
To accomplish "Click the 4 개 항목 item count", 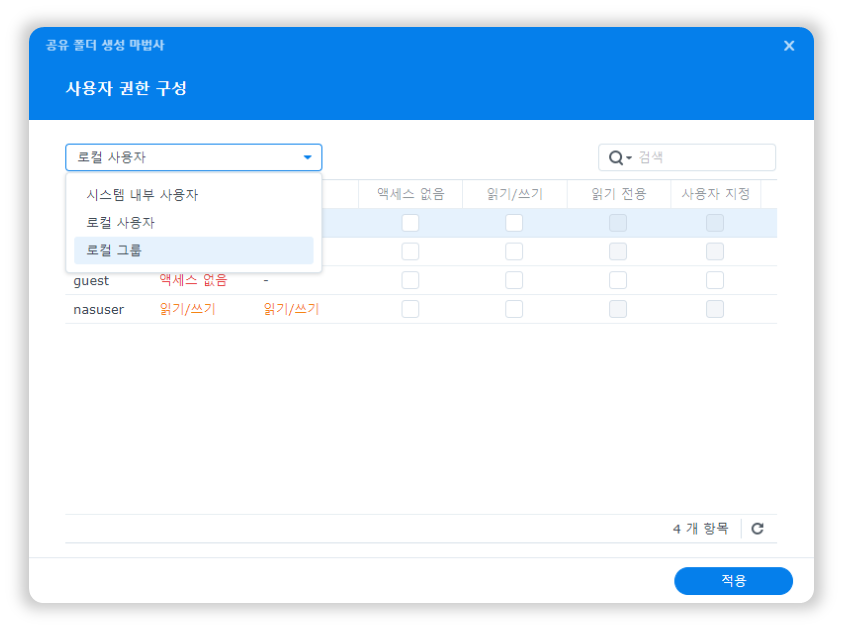I will coord(701,529).
